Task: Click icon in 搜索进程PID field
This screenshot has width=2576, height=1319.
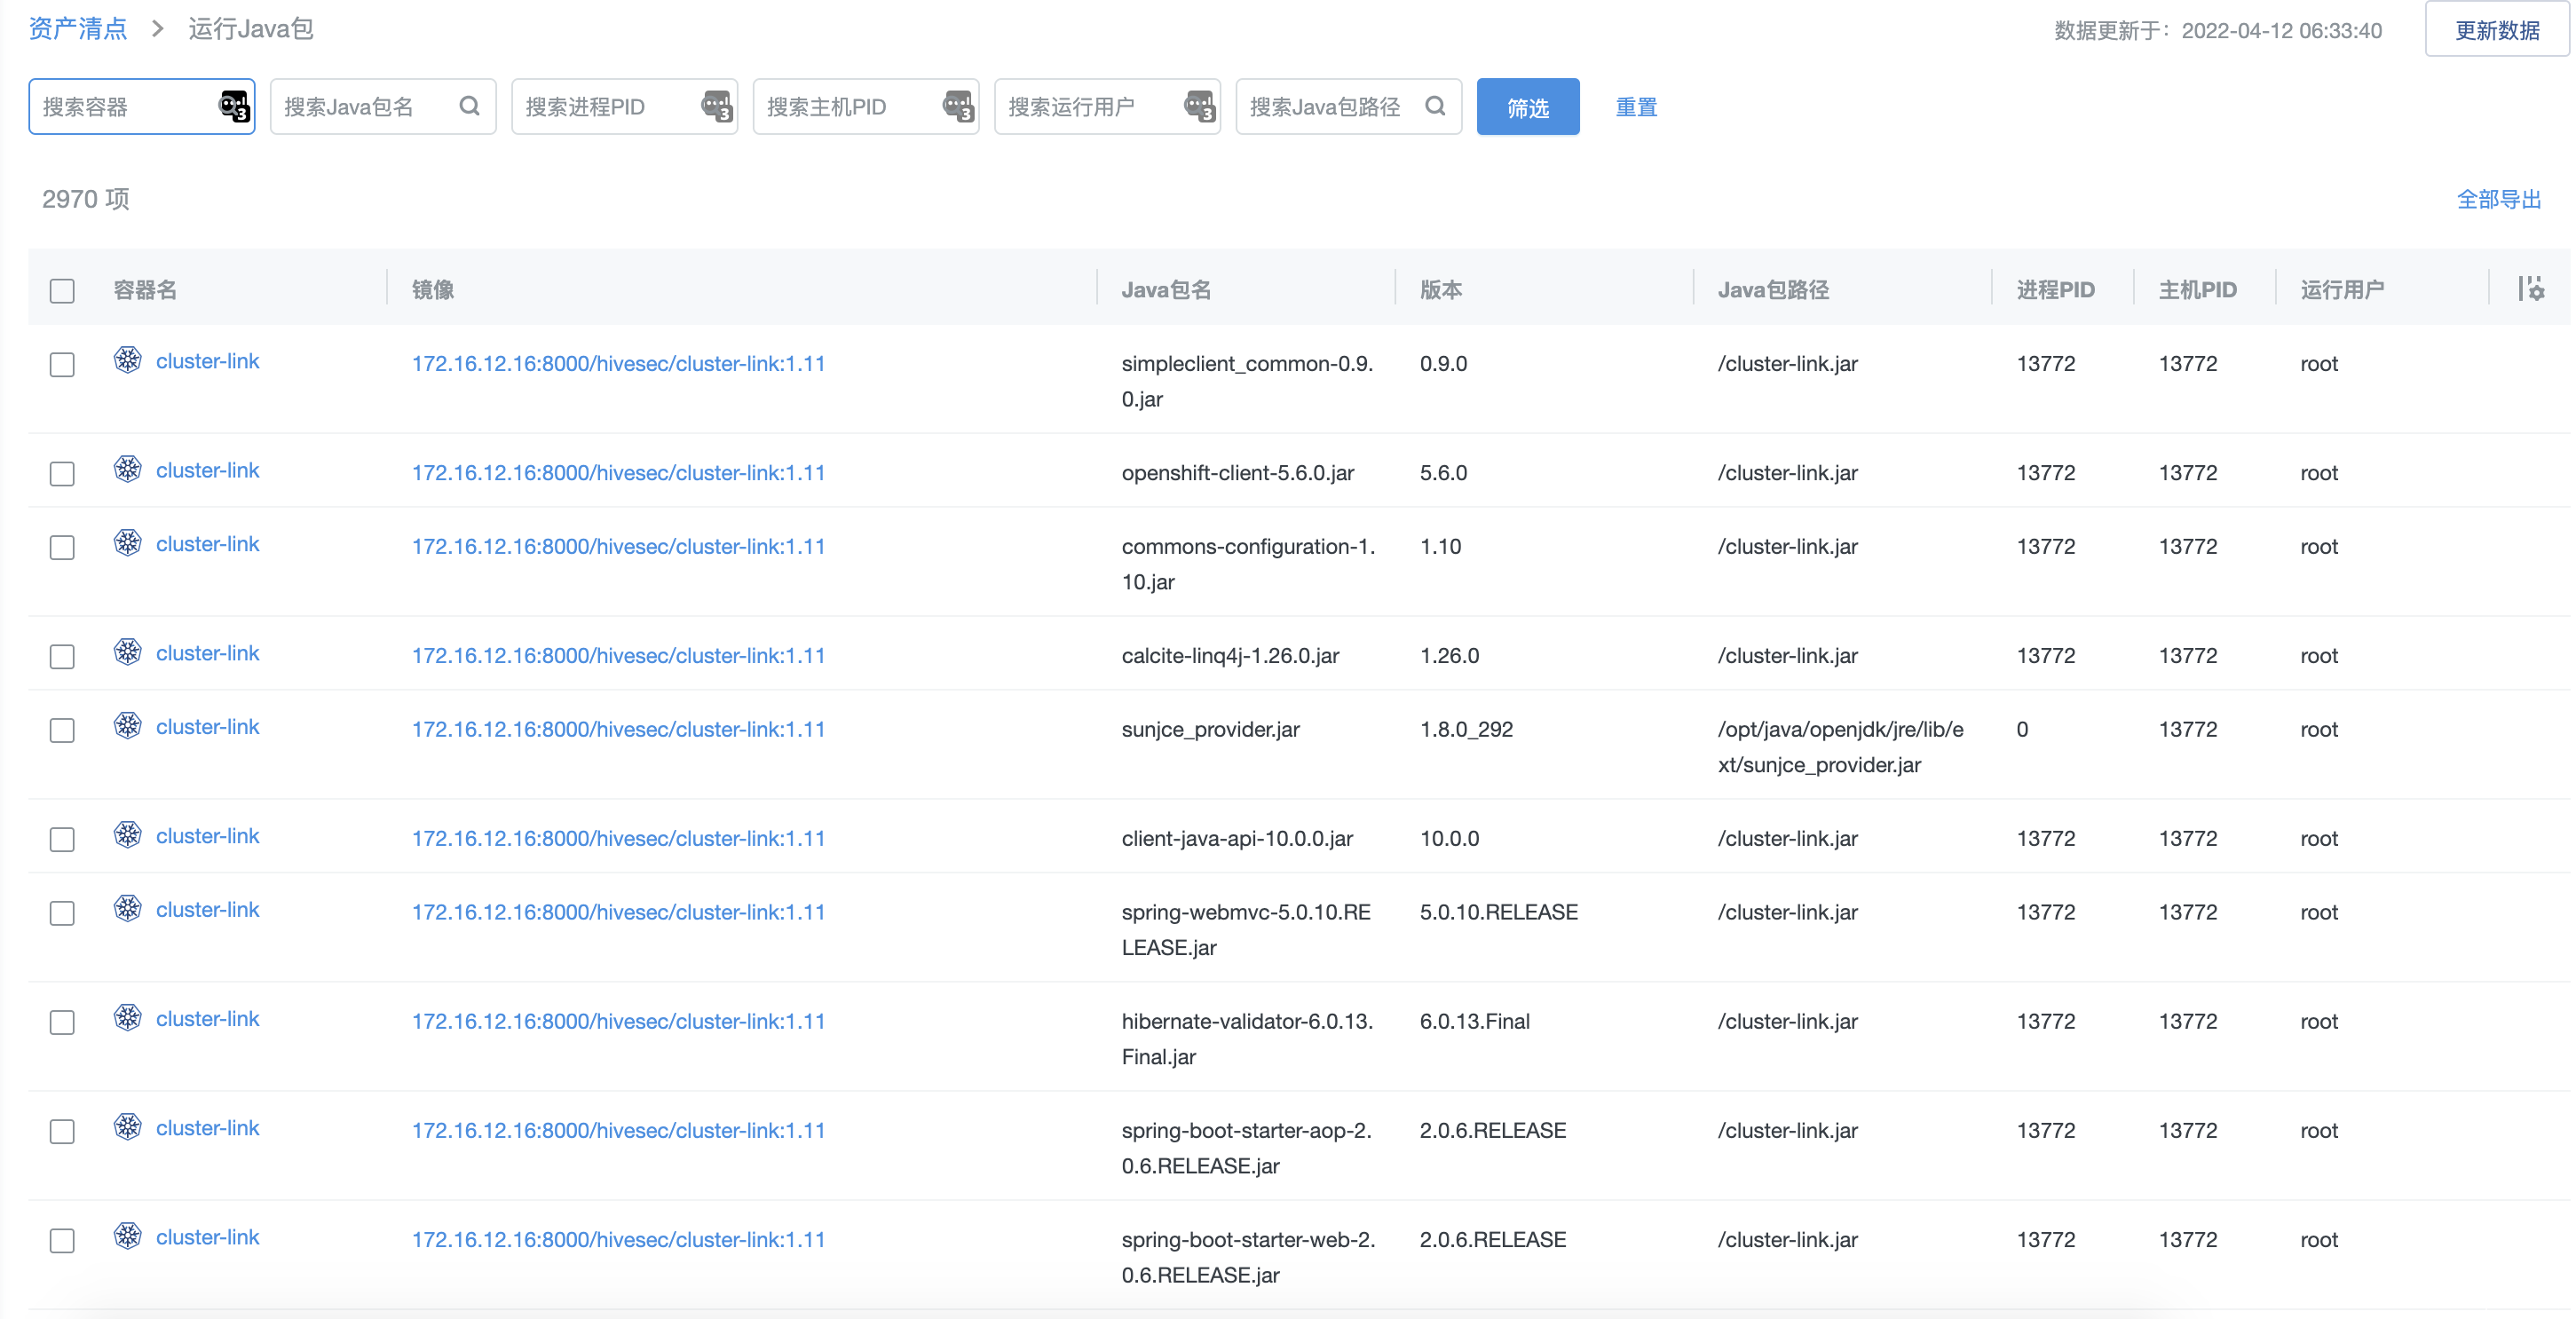Action: pos(717,106)
